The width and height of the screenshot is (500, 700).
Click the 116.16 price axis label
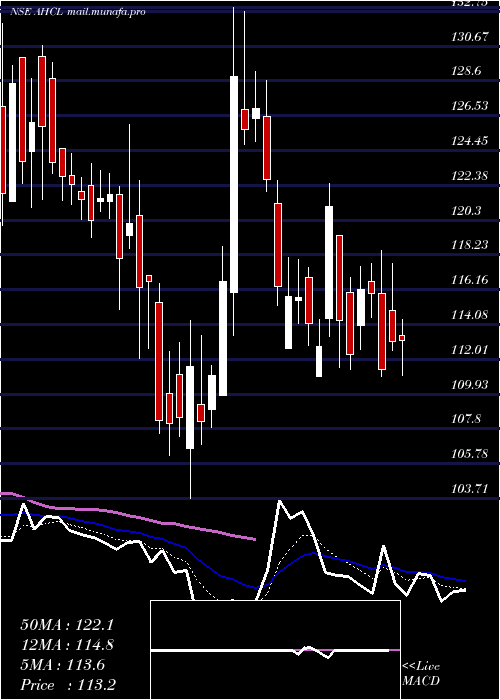[x=470, y=280]
